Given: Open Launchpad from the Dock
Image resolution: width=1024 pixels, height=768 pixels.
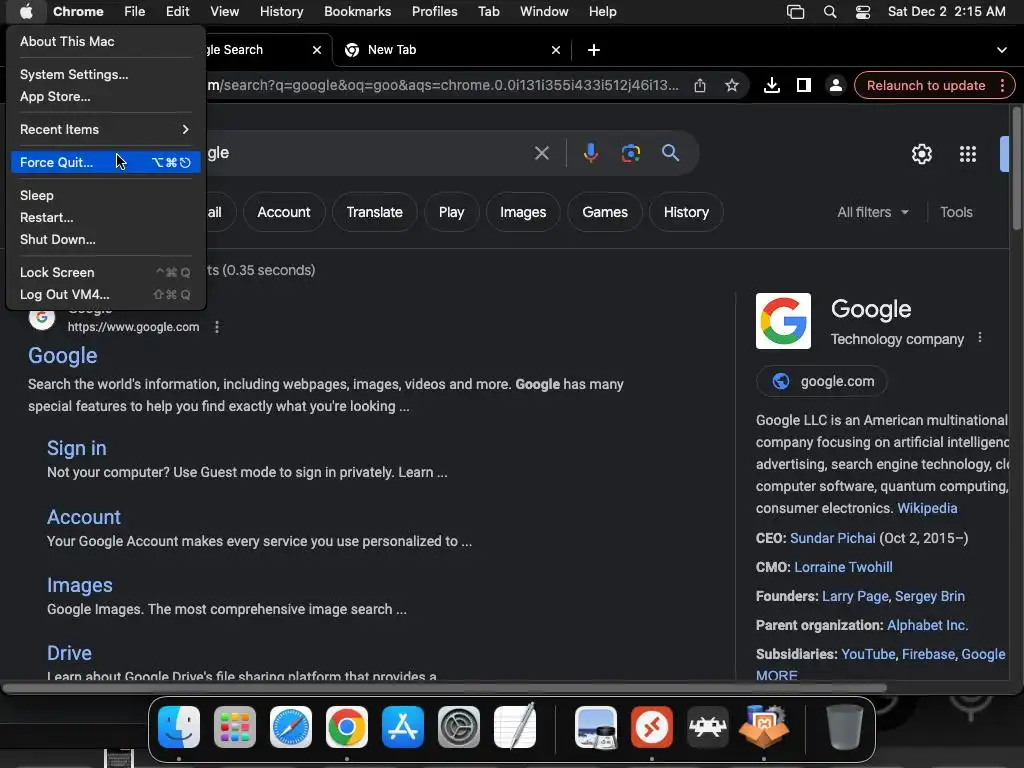Looking at the screenshot, I should [x=234, y=727].
